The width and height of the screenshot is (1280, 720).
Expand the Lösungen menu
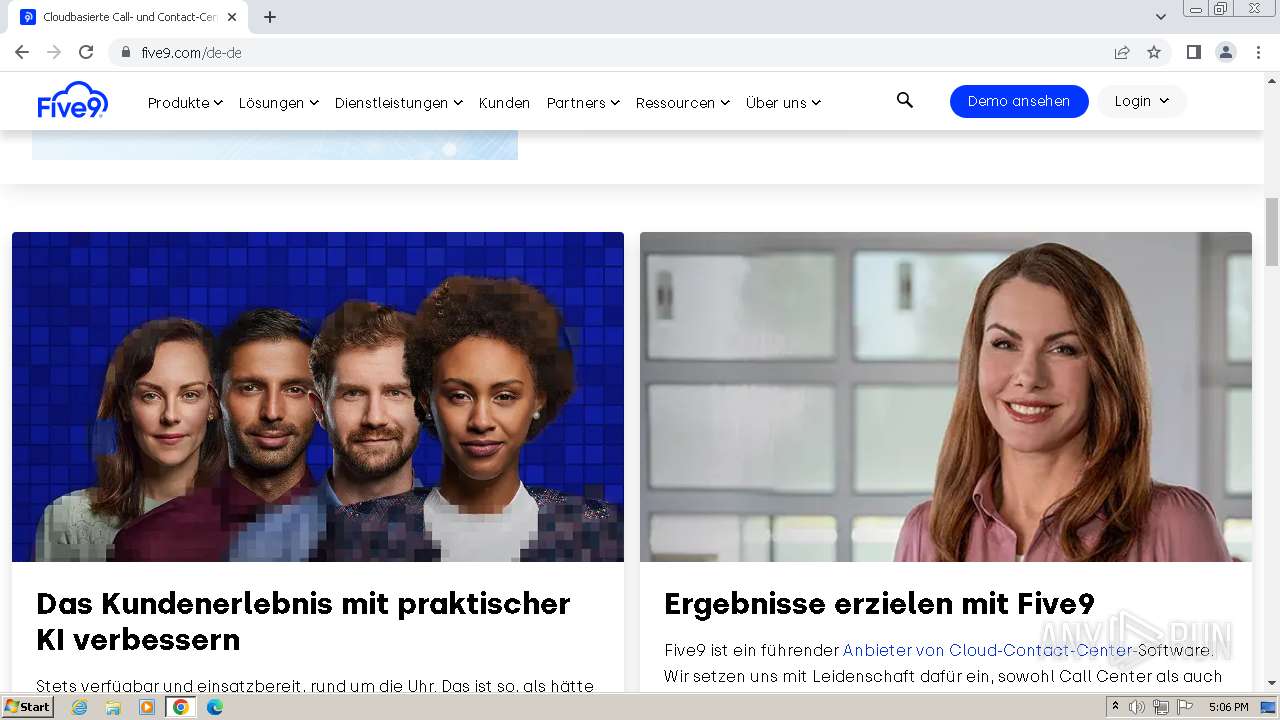tap(279, 102)
